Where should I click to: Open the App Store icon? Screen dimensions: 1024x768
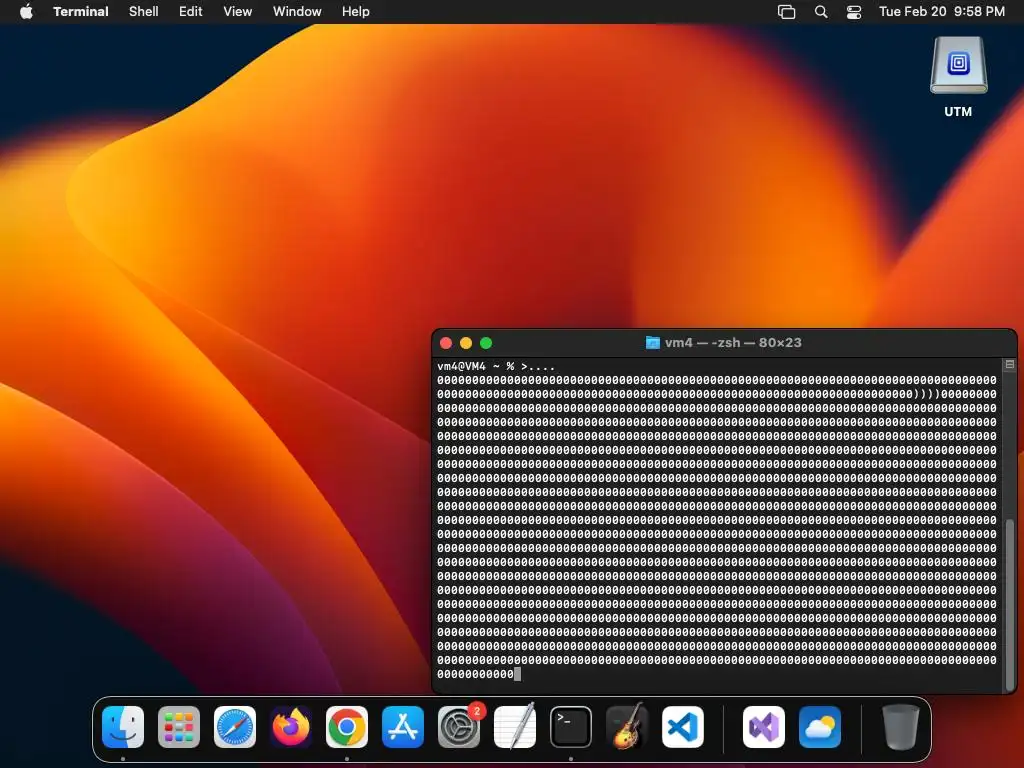click(x=403, y=727)
